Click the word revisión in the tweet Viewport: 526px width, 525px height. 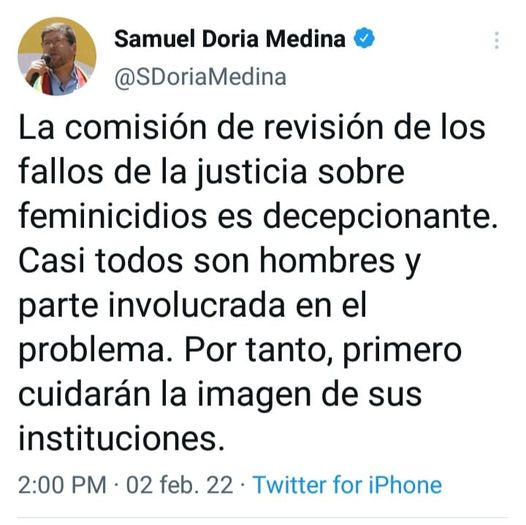(x=323, y=127)
